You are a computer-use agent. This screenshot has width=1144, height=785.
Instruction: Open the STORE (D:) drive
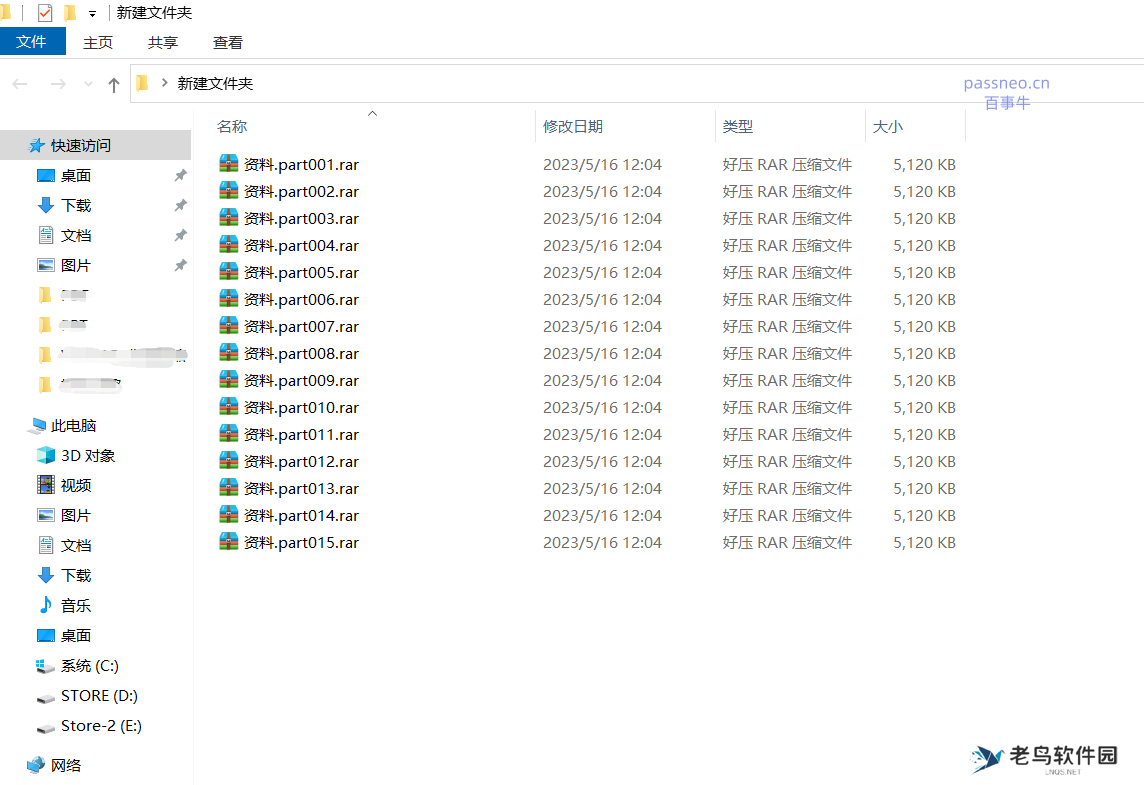tap(99, 695)
